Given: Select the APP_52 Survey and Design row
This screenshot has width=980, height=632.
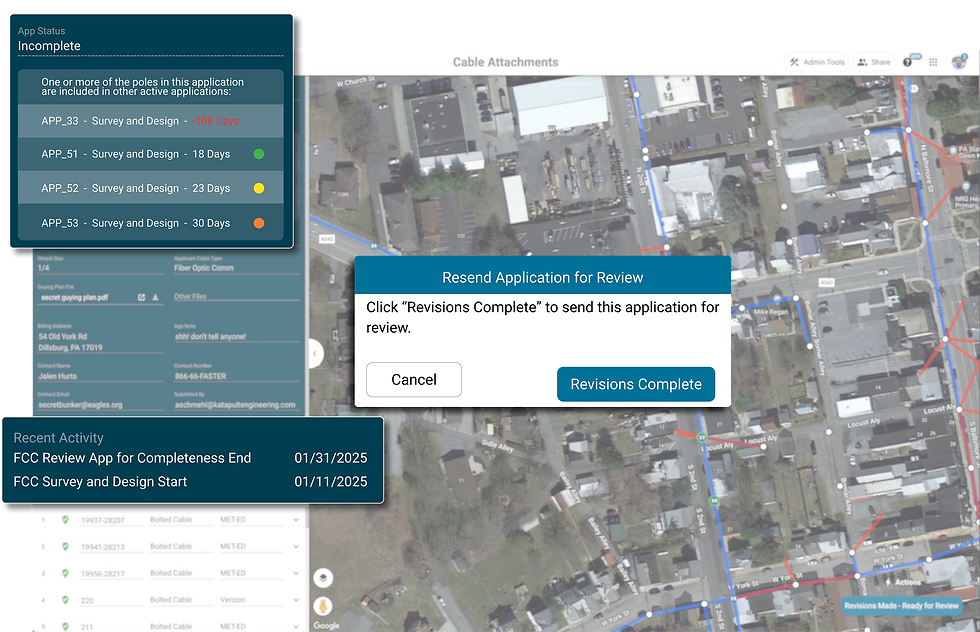Looking at the screenshot, I should click(x=151, y=188).
